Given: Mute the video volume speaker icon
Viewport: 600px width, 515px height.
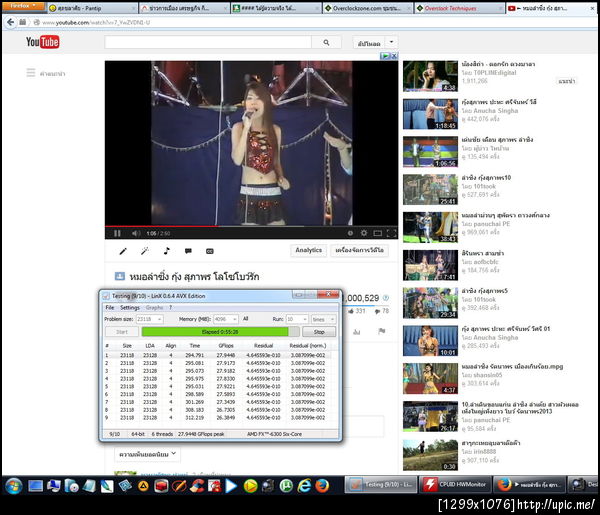Looking at the screenshot, I should point(135,233).
